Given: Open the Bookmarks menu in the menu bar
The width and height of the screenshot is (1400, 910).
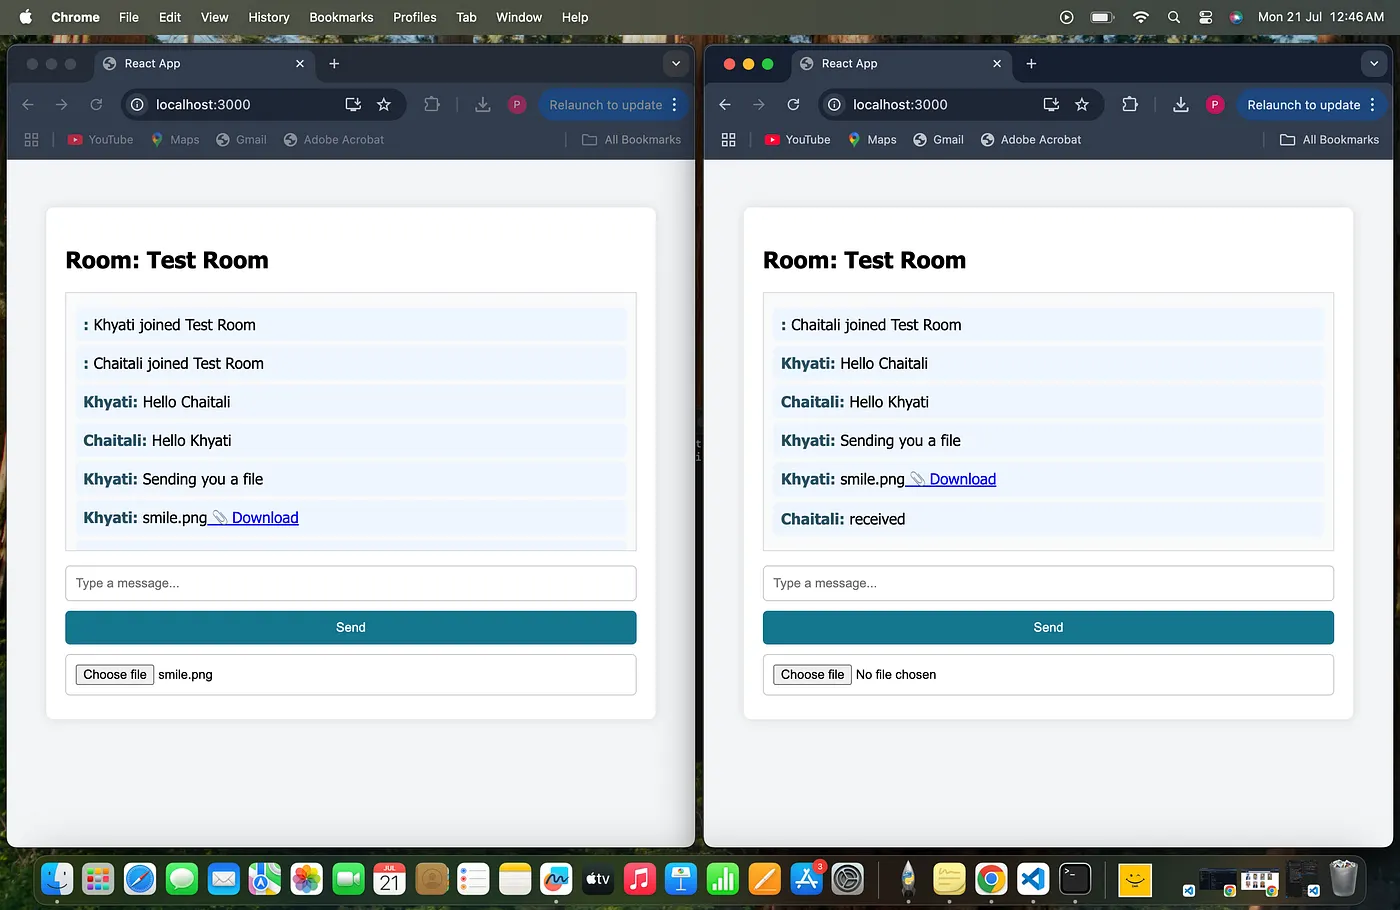Looking at the screenshot, I should [341, 17].
